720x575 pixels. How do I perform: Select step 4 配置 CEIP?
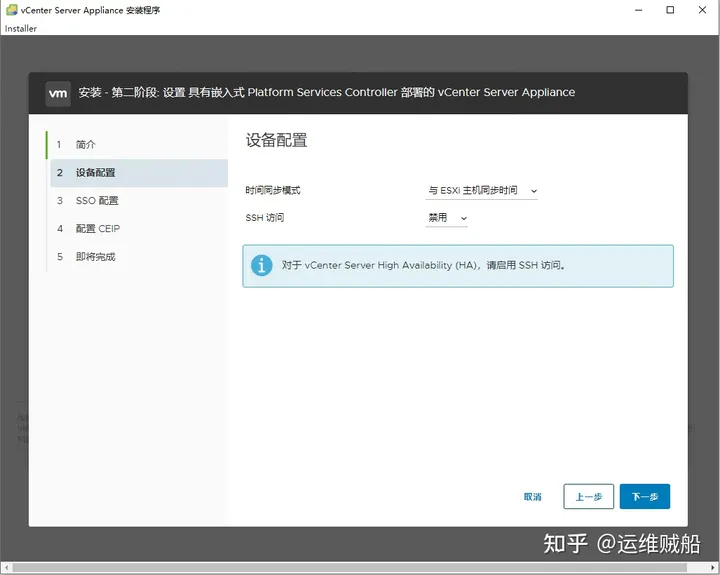[97, 229]
